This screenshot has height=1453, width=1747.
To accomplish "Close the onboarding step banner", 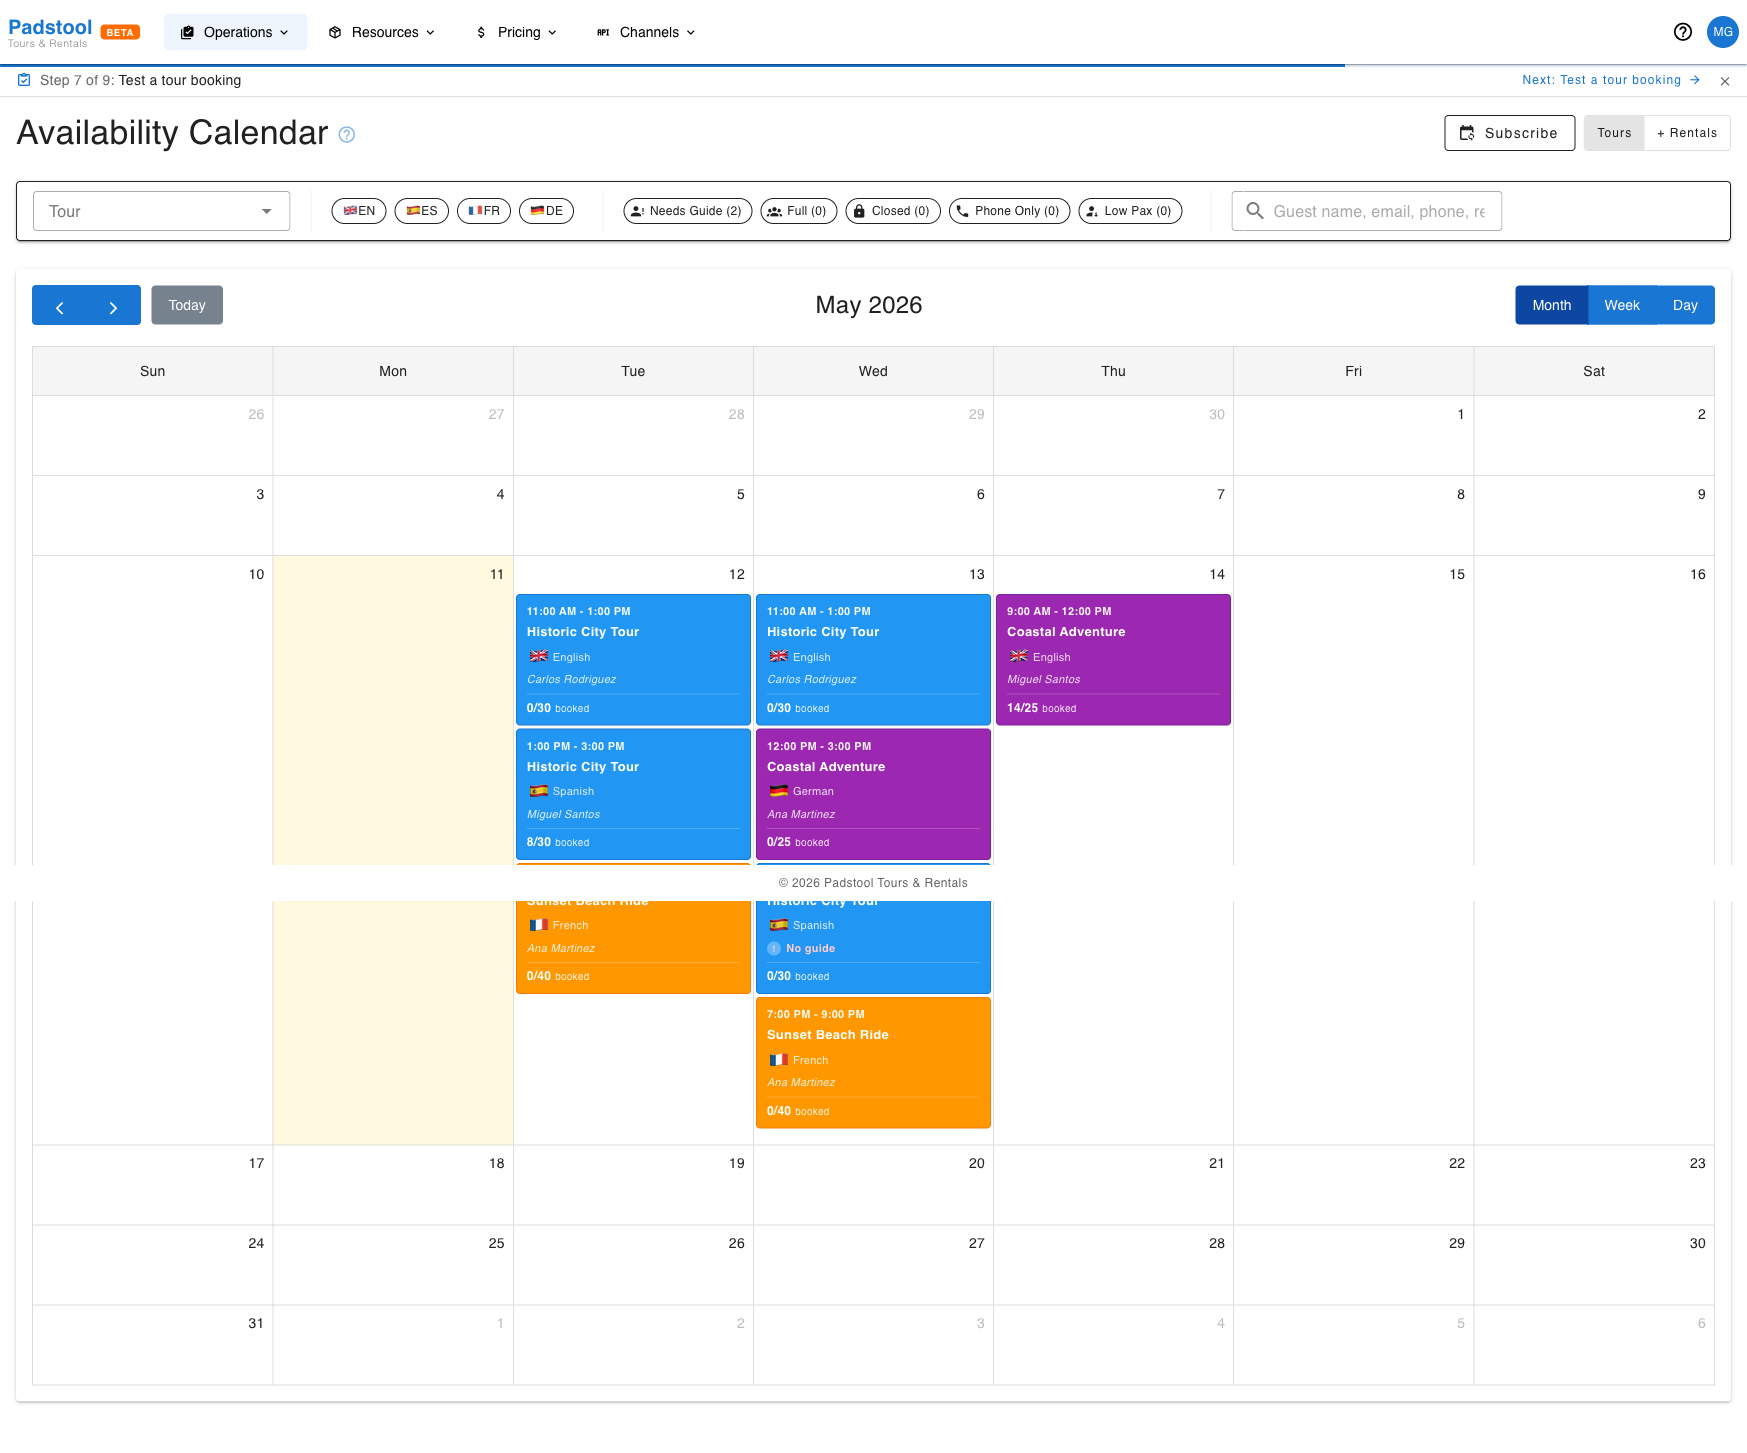I will pyautogui.click(x=1725, y=81).
